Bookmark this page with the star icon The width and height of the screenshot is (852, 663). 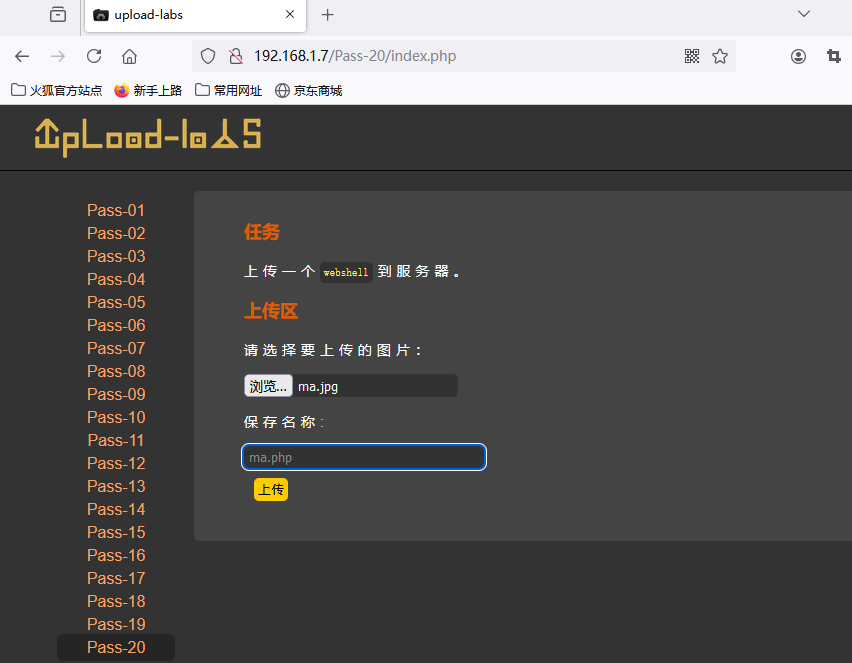pos(720,56)
